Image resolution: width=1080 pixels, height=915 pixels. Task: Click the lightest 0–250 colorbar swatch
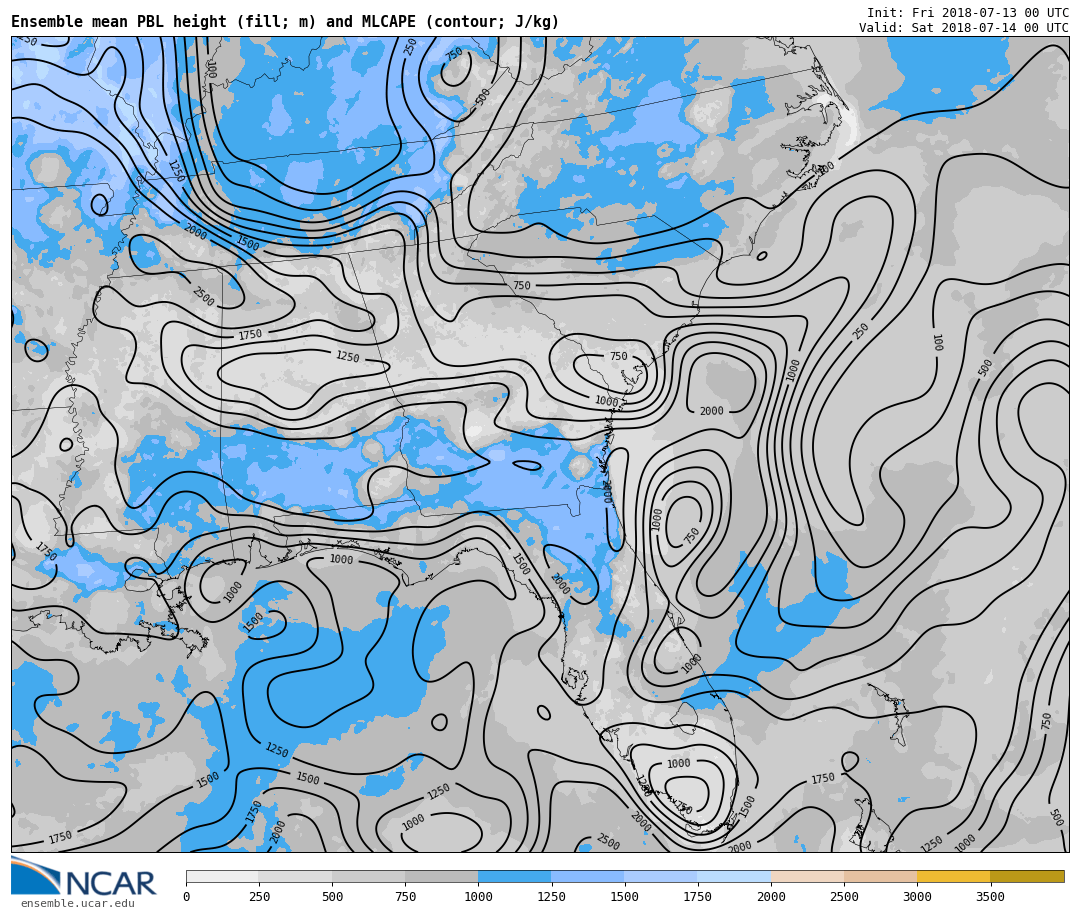coord(222,876)
